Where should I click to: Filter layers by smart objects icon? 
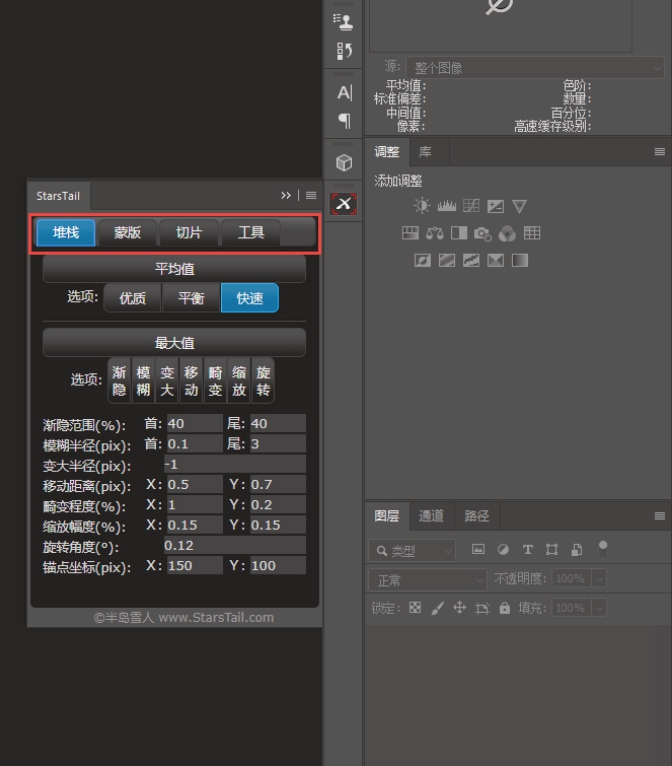pyautogui.click(x=577, y=550)
